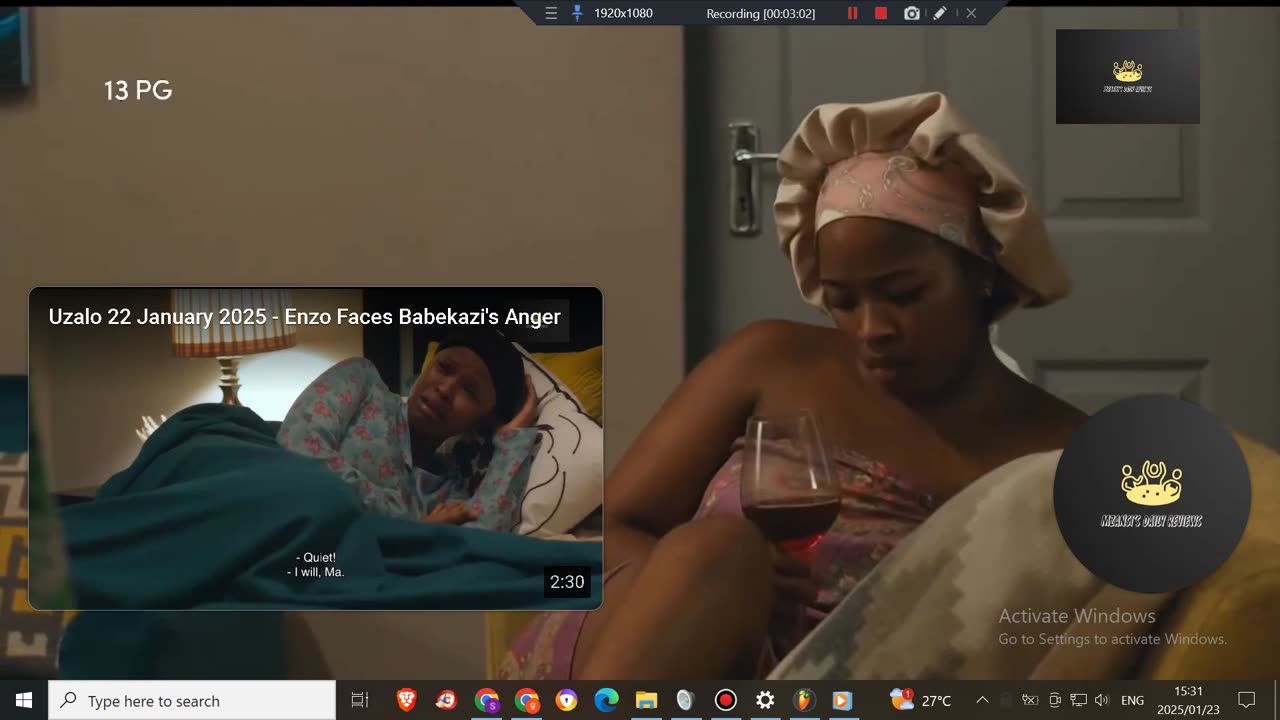This screenshot has height=720, width=1280.
Task: Open the Uzalo 22 January 2025 video thumbnail
Action: click(x=315, y=448)
